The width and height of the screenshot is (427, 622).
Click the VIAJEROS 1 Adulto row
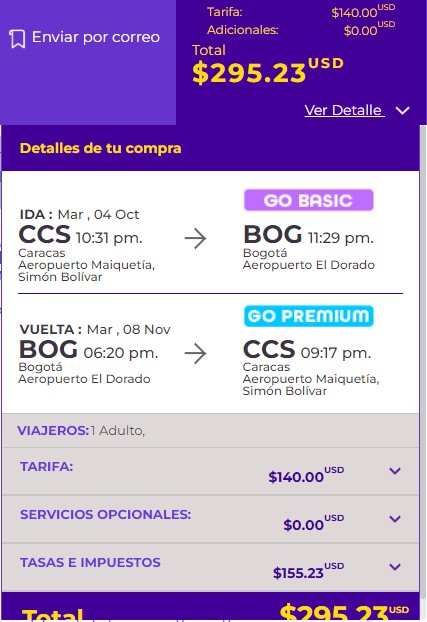[x=210, y=431]
